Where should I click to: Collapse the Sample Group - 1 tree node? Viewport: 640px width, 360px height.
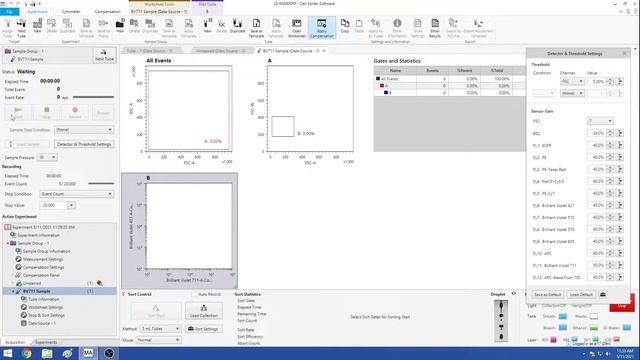(x=7, y=243)
